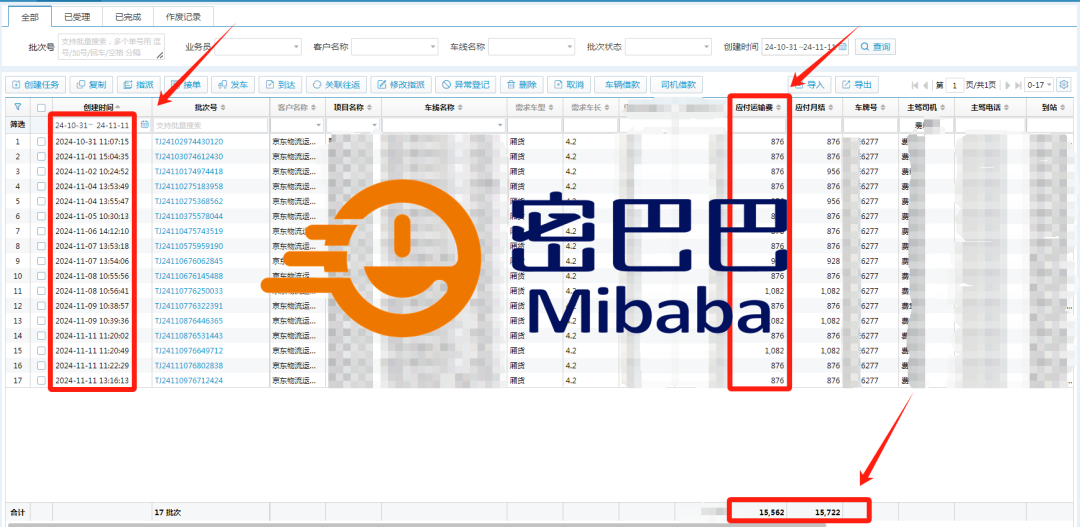Open the table column settings gear icon
The height and width of the screenshot is (527, 1080).
pyautogui.click(x=1065, y=85)
